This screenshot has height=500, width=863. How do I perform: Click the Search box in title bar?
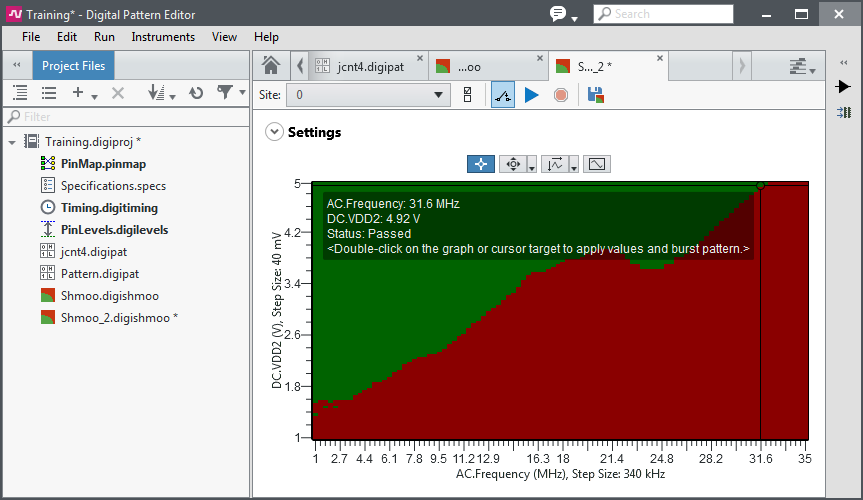(663, 14)
